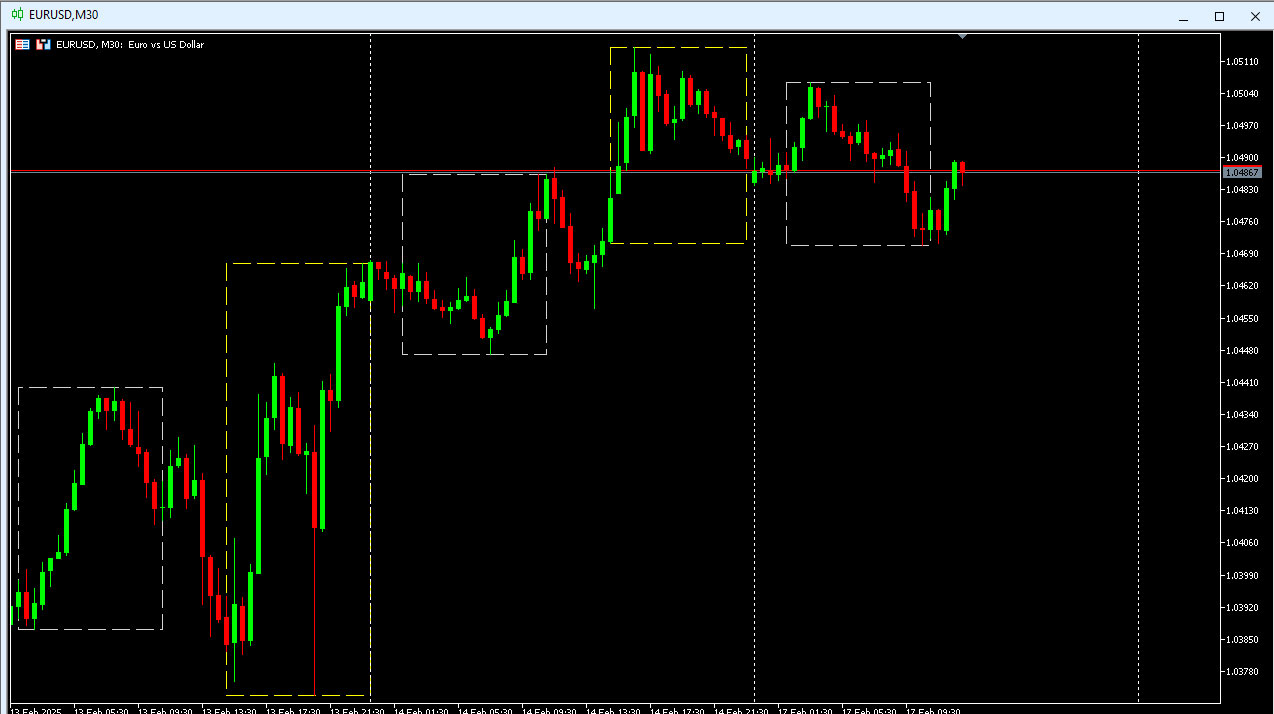Click the 1.05110 price scale label
Screen dimensions: 1274x714
[x=1243, y=62]
